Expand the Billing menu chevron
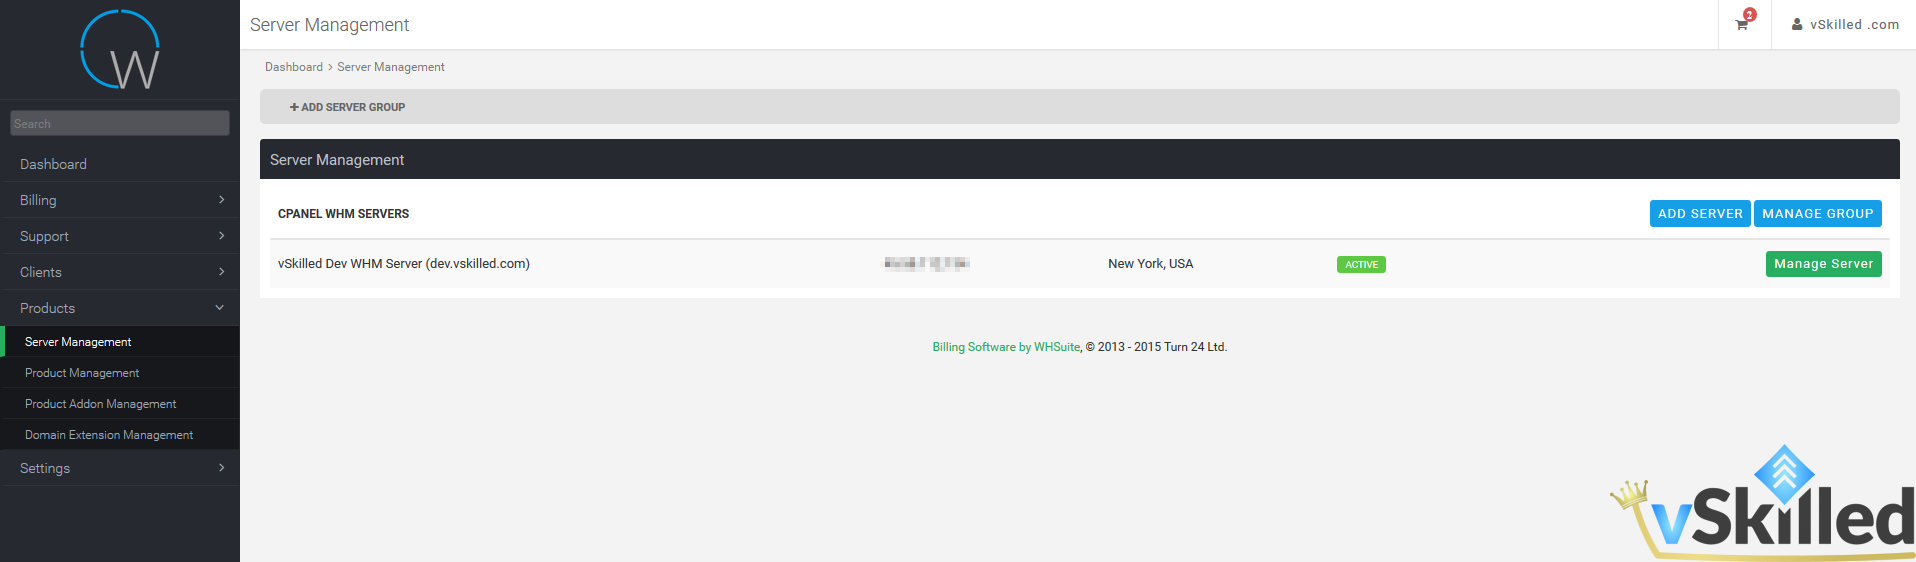This screenshot has height=562, width=1916. pyautogui.click(x=221, y=200)
